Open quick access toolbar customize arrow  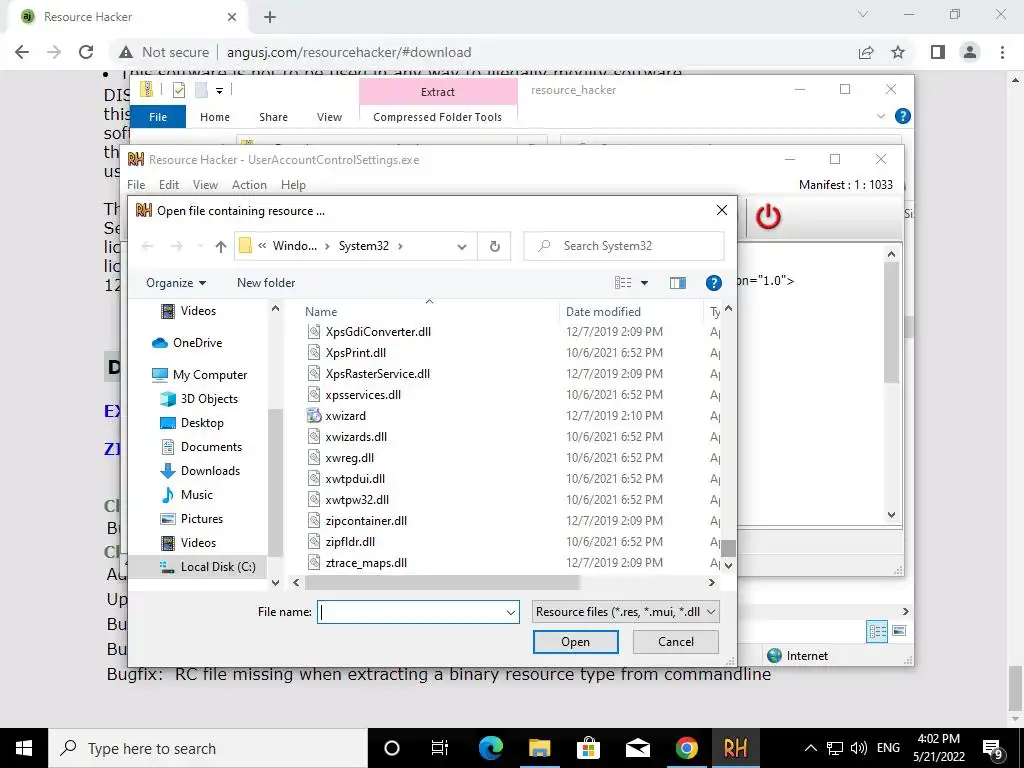click(x=219, y=91)
